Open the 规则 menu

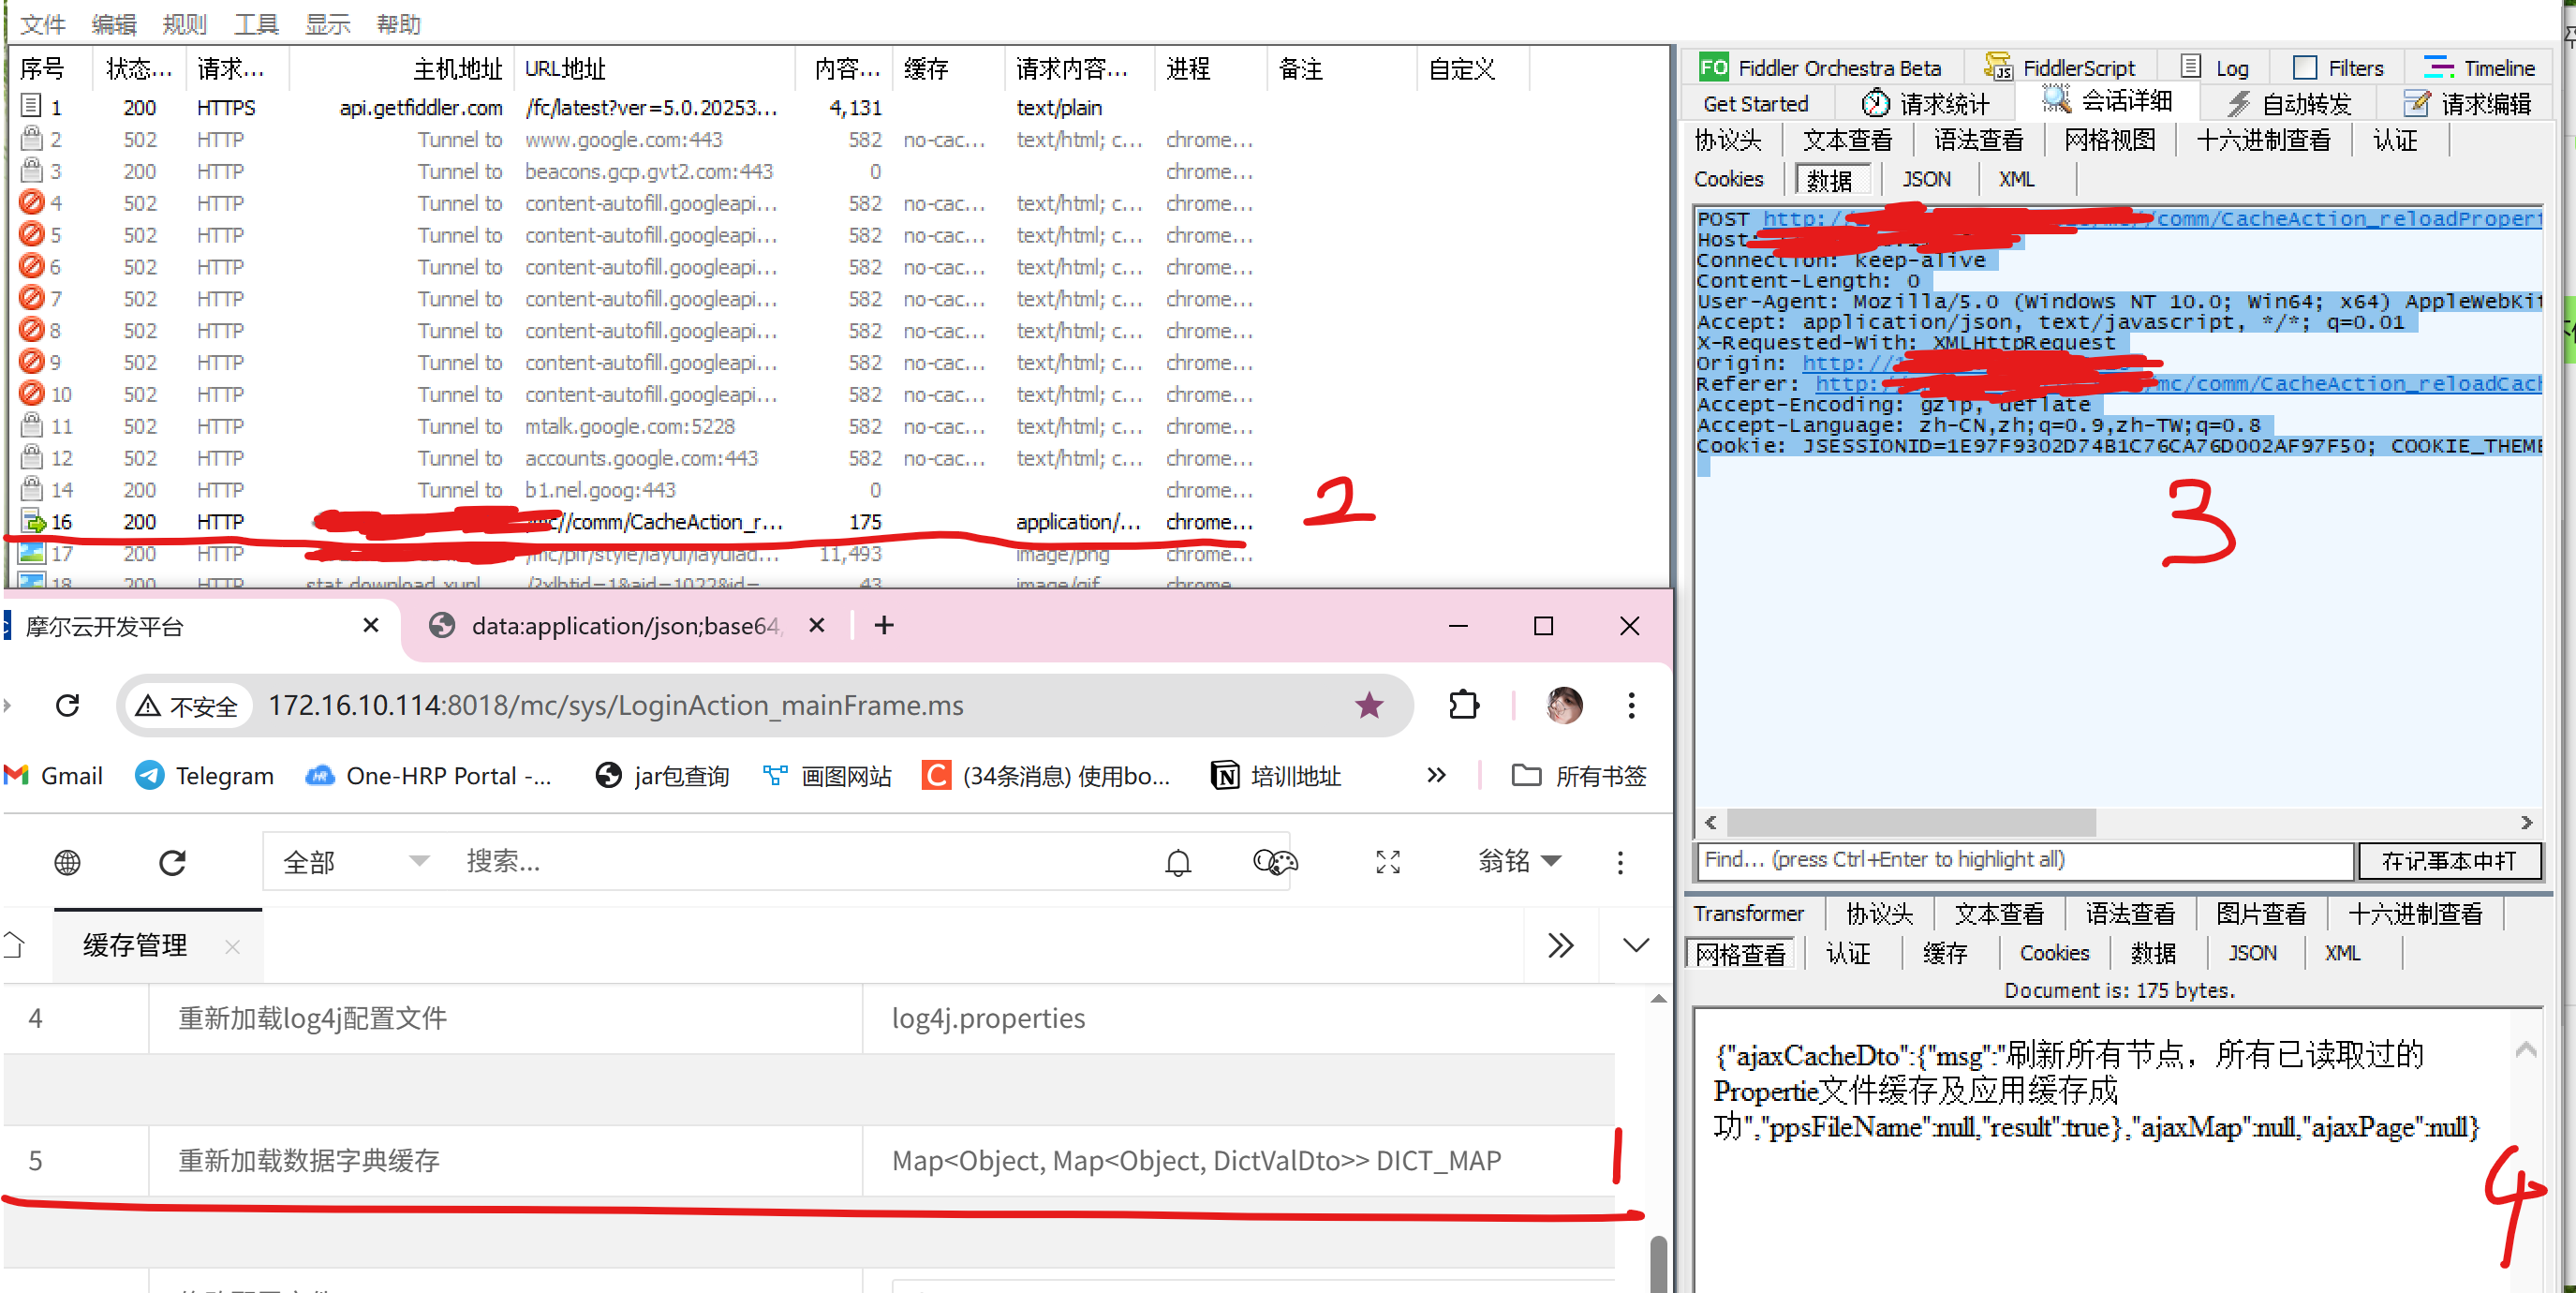click(184, 24)
